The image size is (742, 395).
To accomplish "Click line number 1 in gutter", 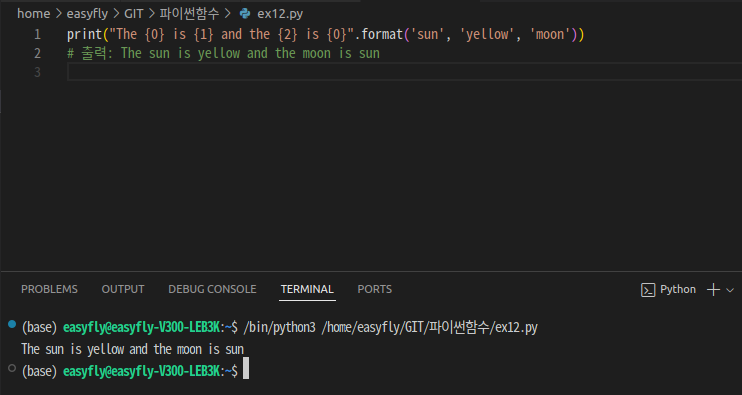I will [x=37, y=35].
